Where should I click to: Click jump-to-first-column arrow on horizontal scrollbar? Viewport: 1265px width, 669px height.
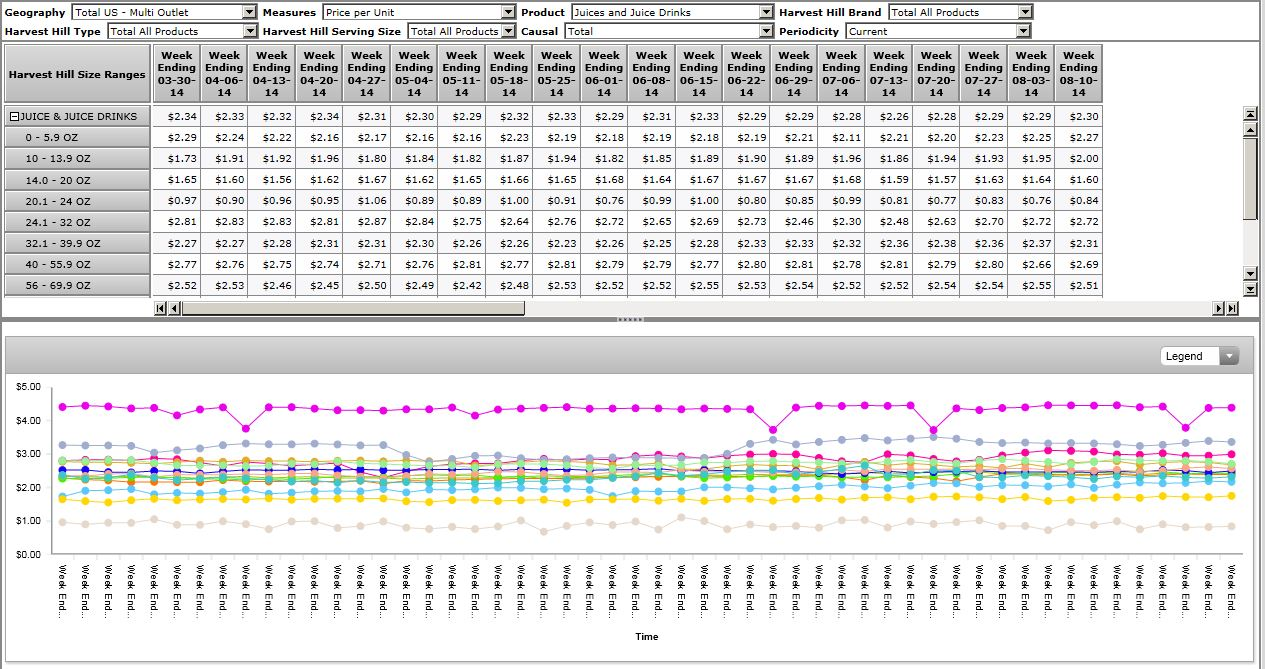[160, 308]
